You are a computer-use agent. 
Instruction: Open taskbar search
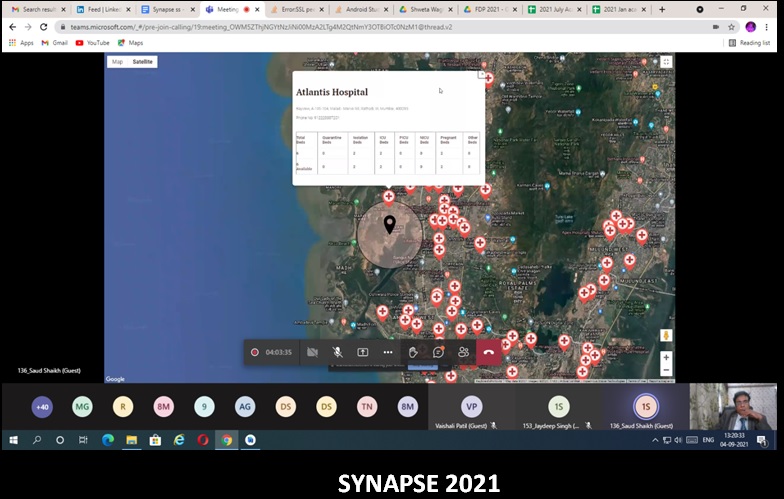coord(37,440)
